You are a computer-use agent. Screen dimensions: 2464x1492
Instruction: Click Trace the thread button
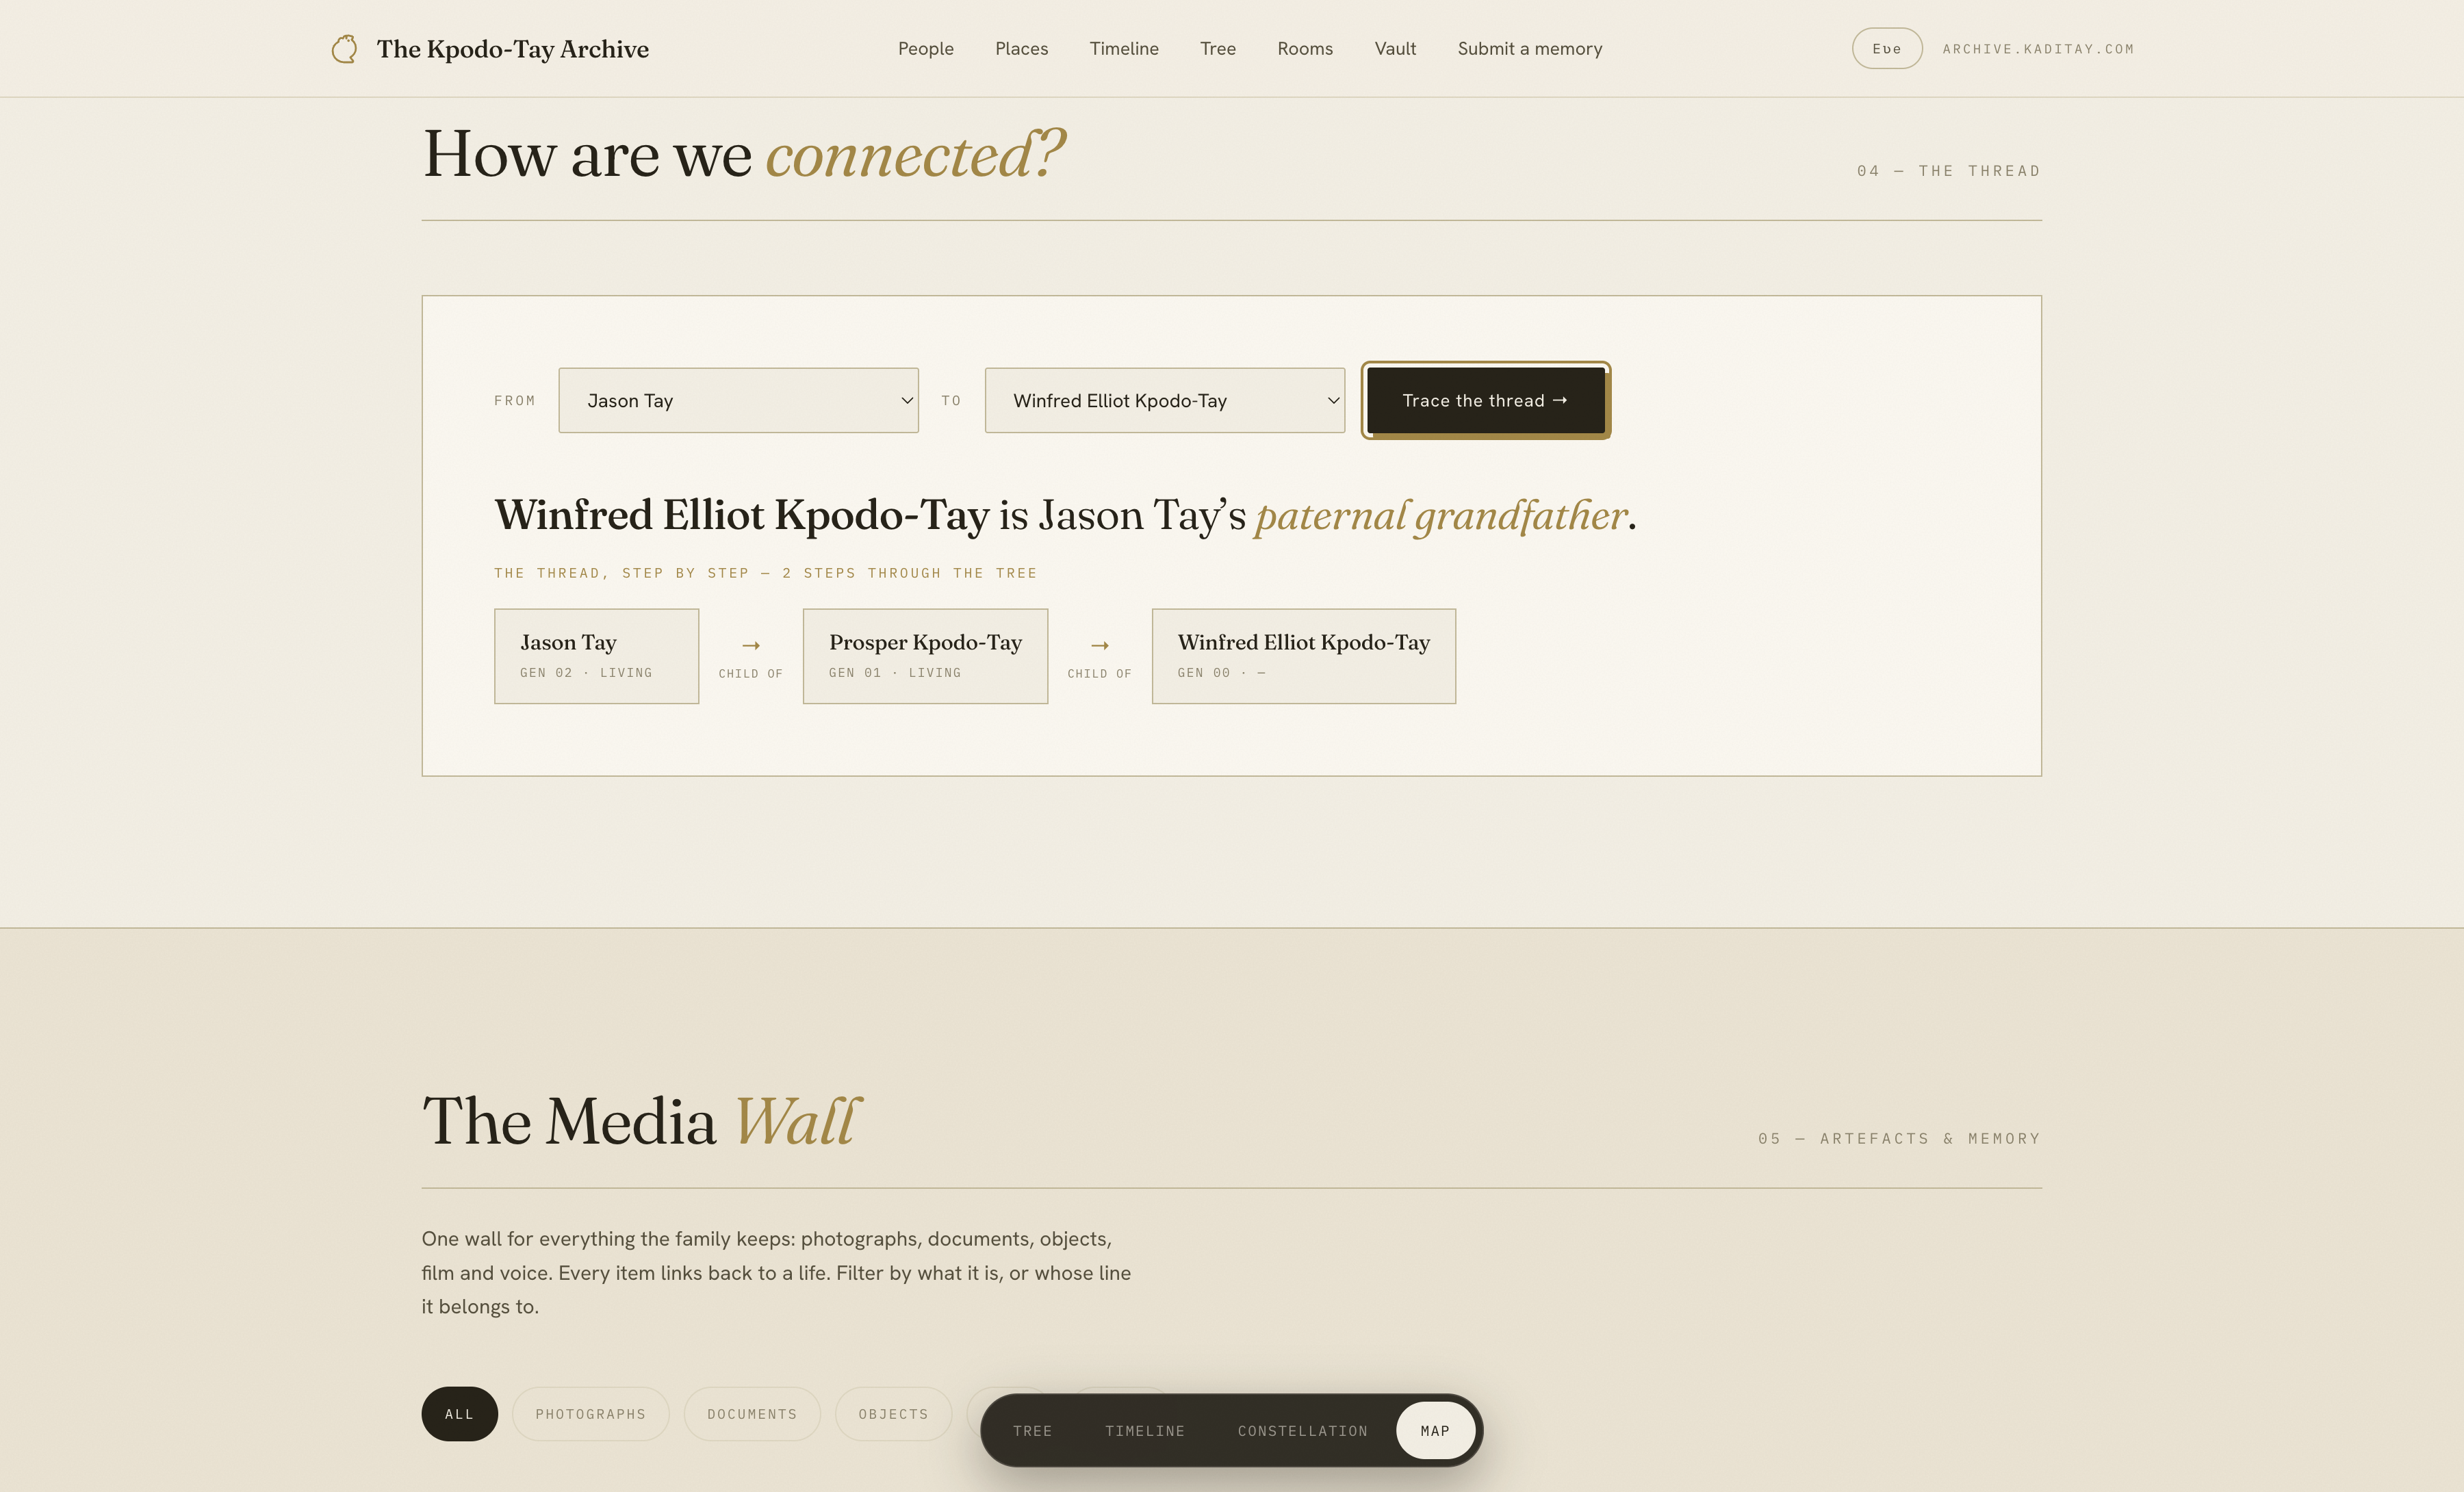(x=1485, y=400)
